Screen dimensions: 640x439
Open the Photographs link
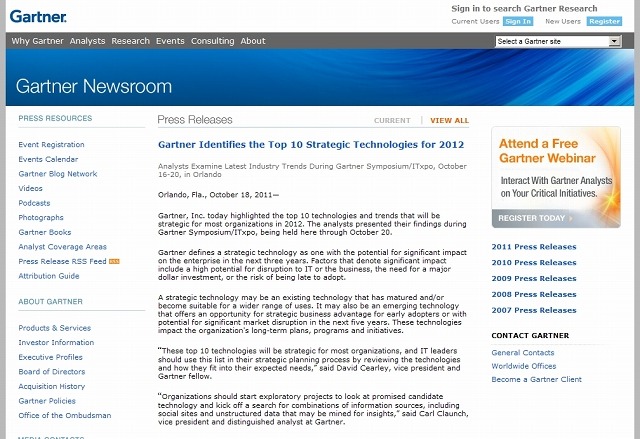pos(41,217)
